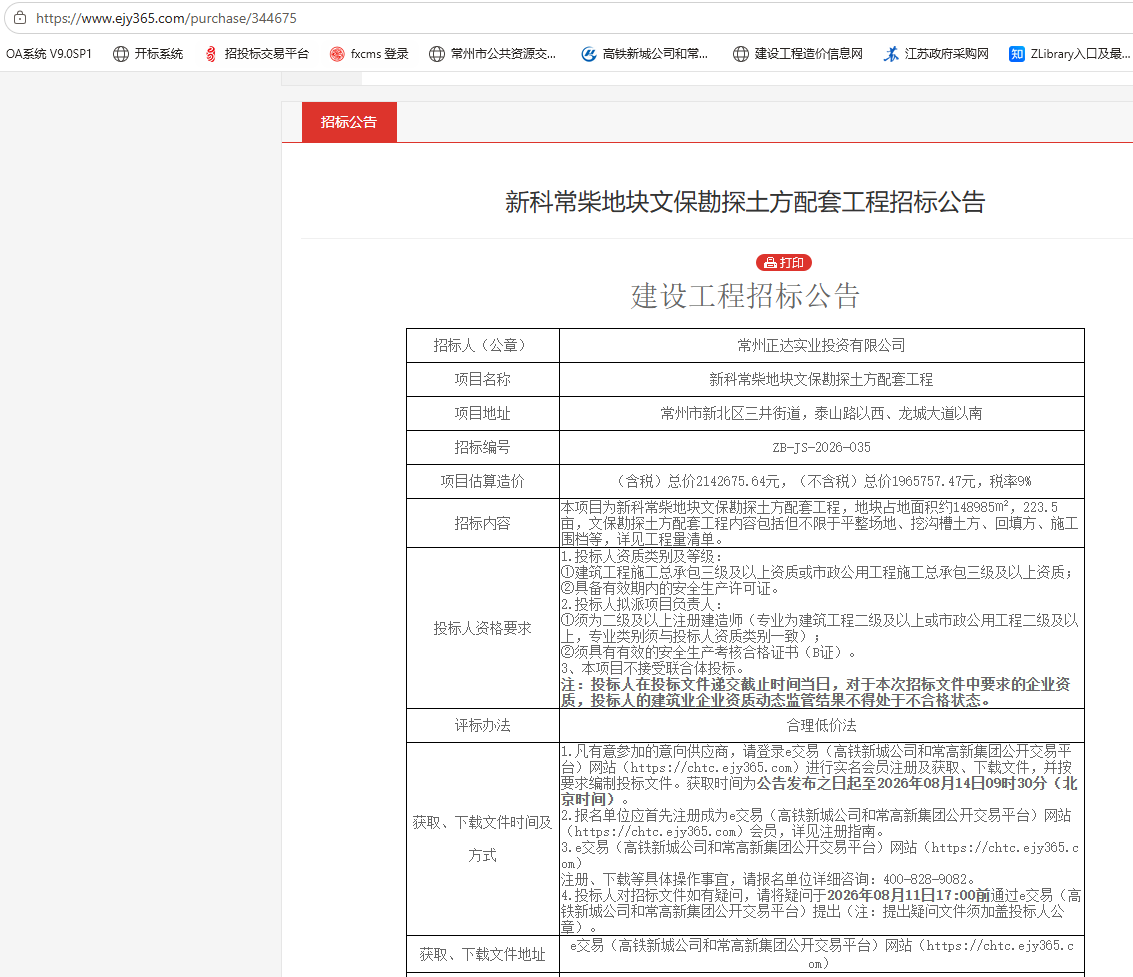Click the 项目名称 label cell
The height and width of the screenshot is (977, 1133).
click(483, 379)
